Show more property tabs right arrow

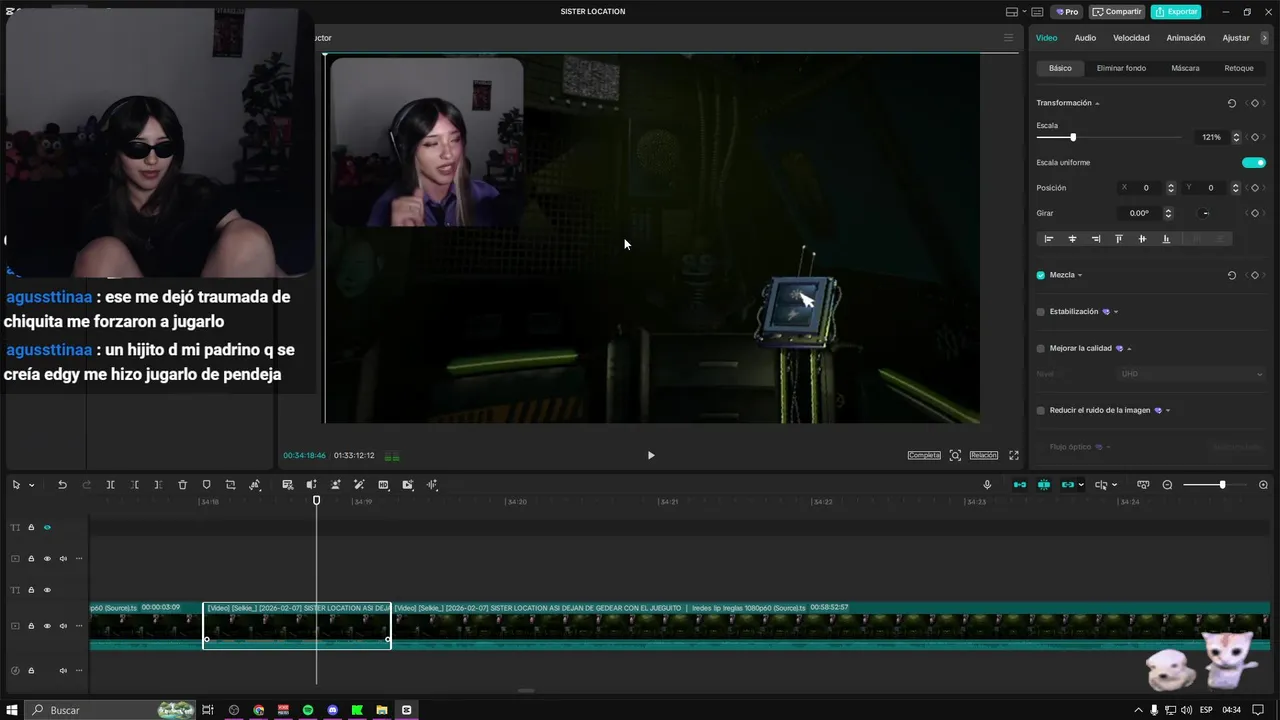(1264, 38)
